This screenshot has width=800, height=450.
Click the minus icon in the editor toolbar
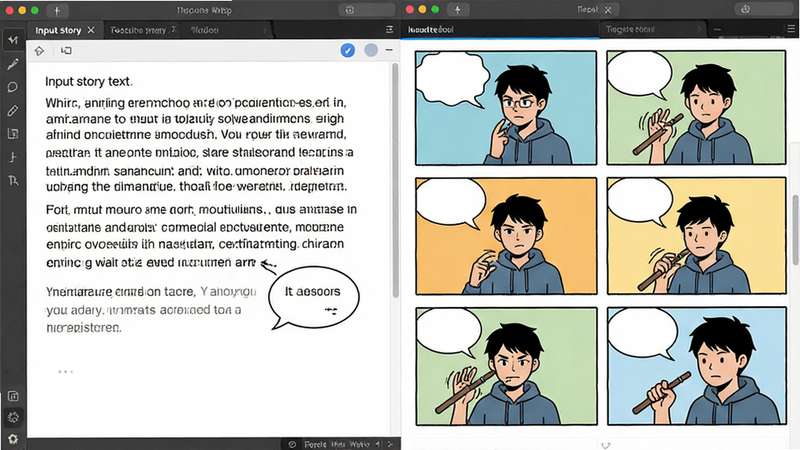[x=389, y=50]
